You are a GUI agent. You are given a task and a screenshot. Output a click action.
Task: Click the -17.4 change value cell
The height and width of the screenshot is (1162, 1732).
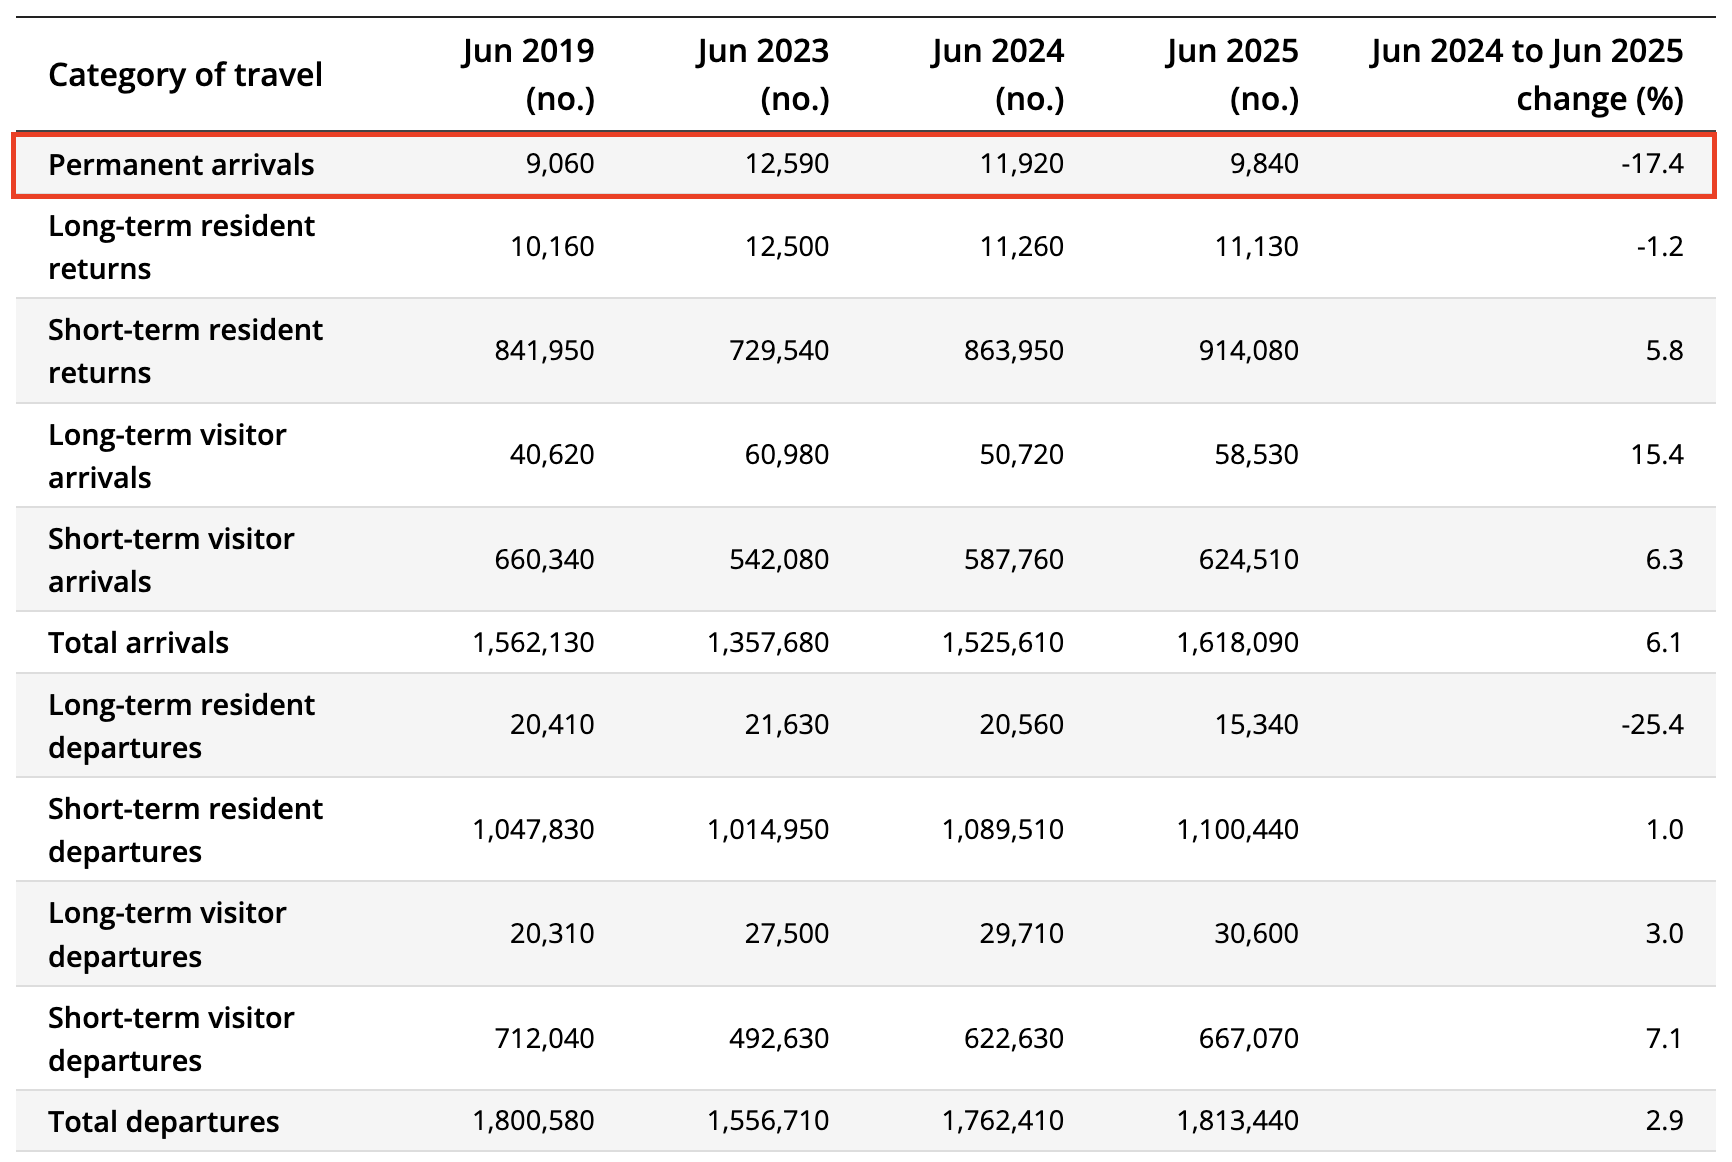tap(1652, 164)
